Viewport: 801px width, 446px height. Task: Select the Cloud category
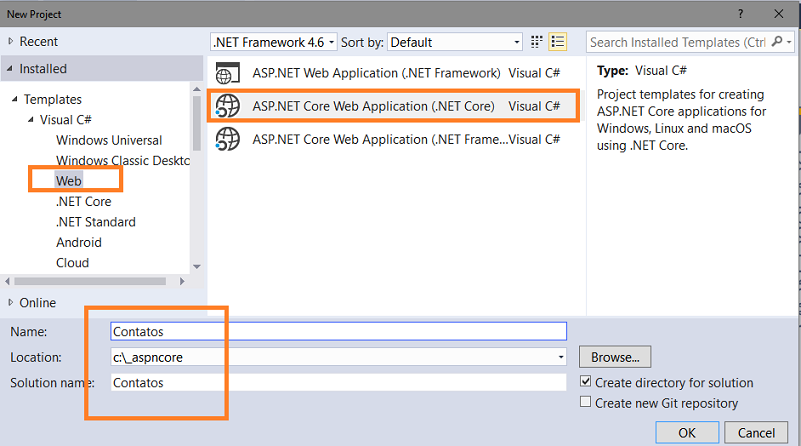tap(73, 263)
